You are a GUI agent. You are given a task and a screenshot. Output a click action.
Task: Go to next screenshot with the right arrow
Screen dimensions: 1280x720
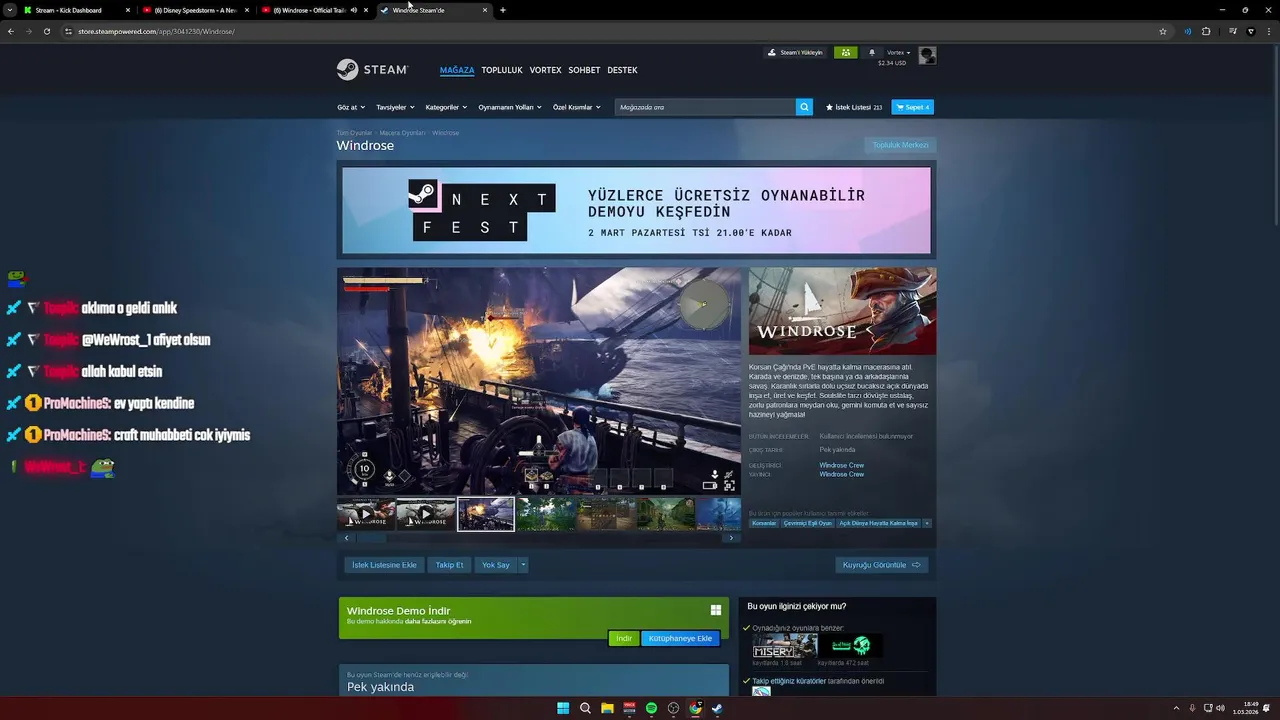coord(731,538)
